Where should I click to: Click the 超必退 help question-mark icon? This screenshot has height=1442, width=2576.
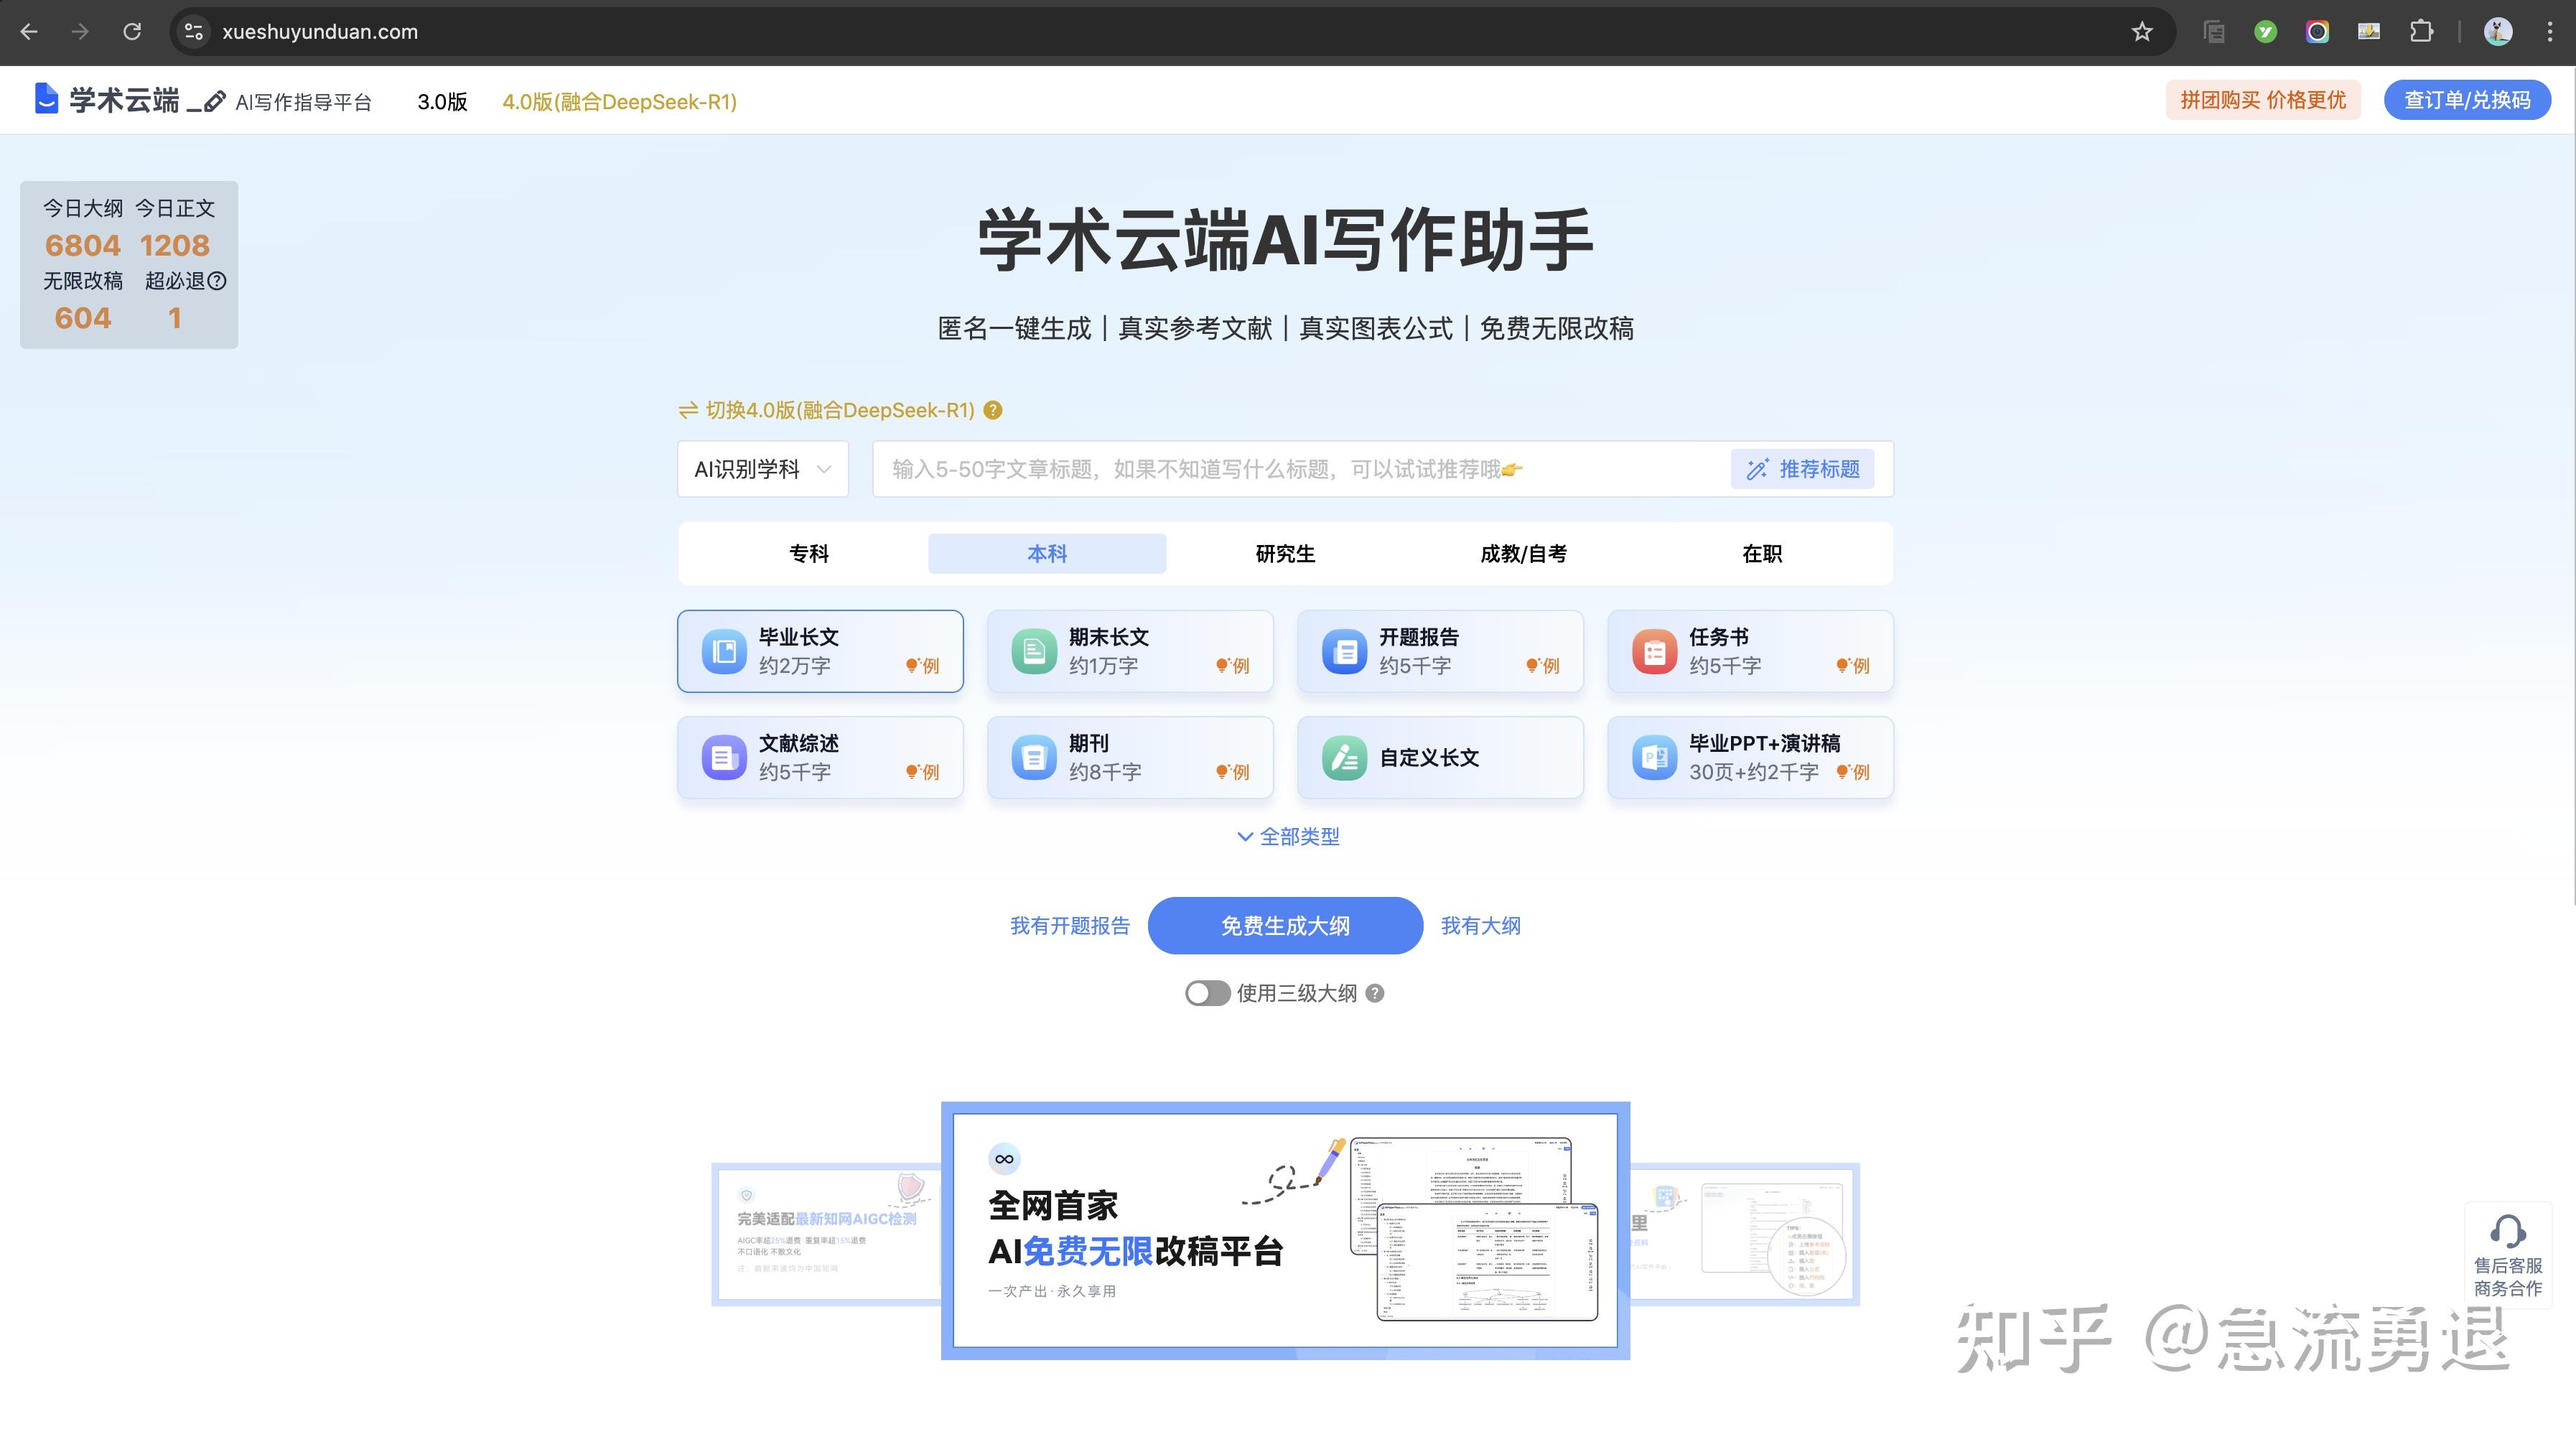[x=217, y=281]
